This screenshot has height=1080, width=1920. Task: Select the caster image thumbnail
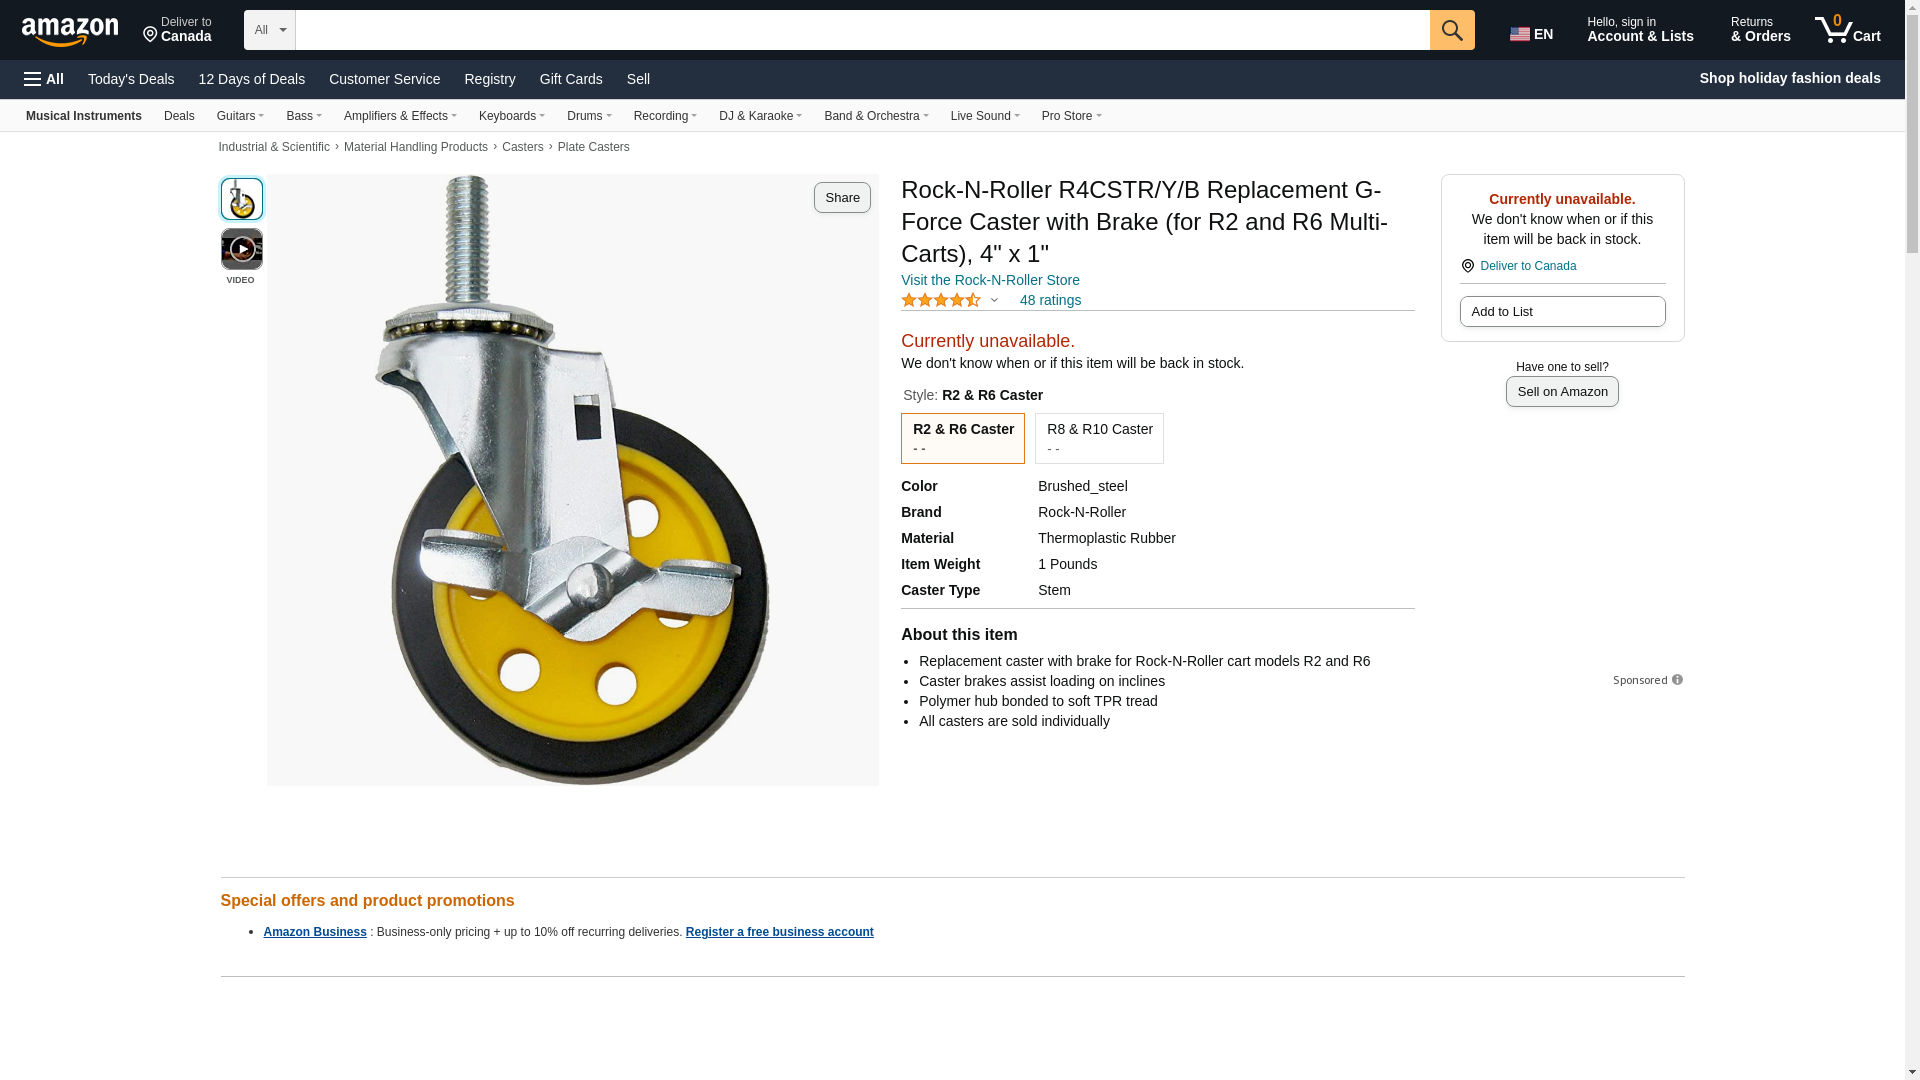point(241,199)
